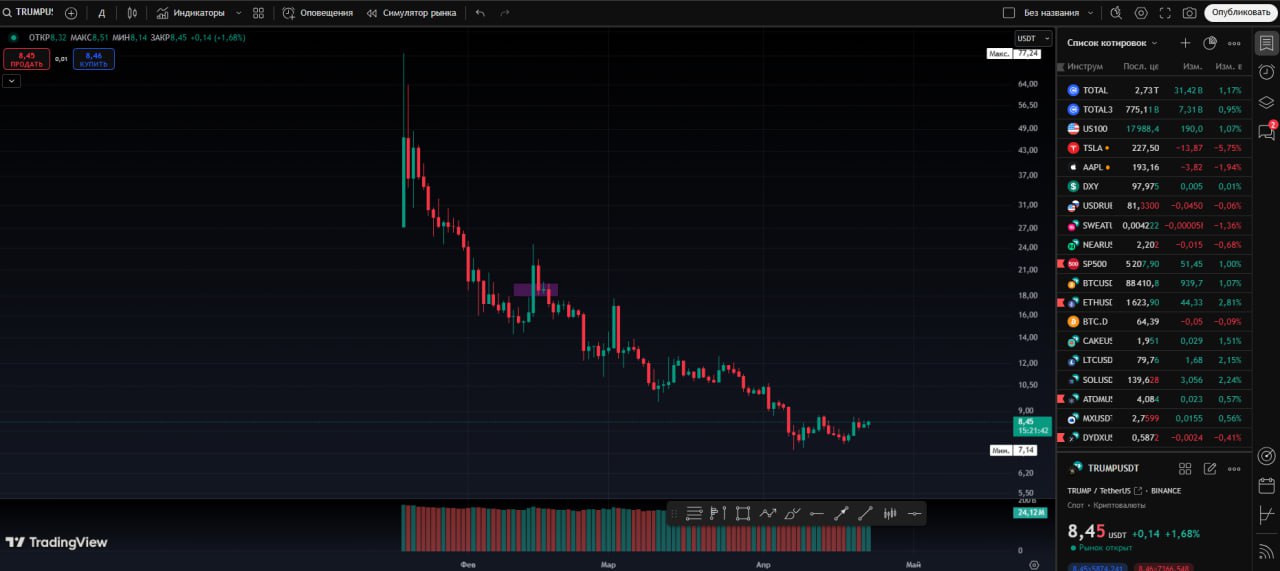Open the USDT currency dropdown
The image size is (1280, 571).
point(1033,38)
